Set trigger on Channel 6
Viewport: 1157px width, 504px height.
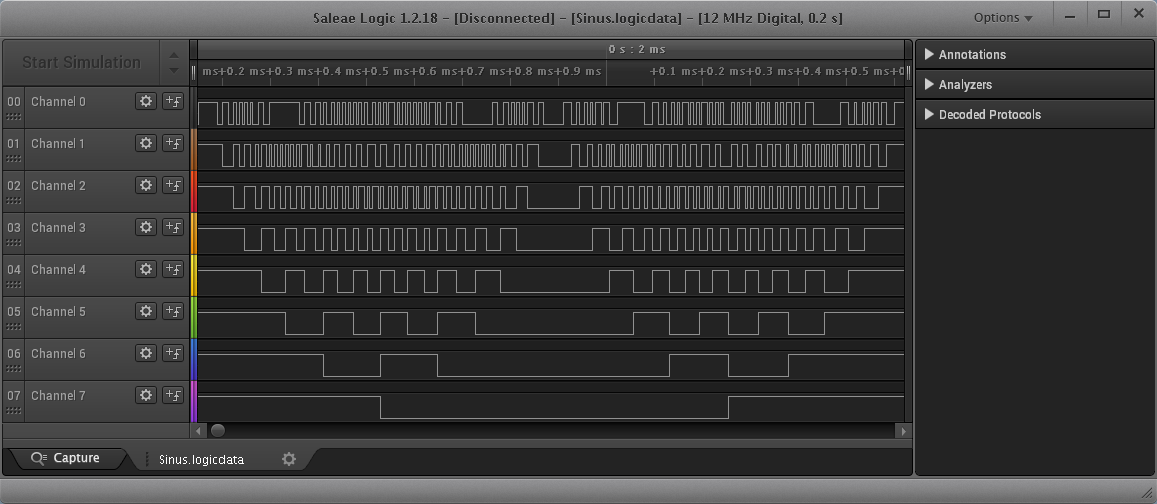[173, 353]
